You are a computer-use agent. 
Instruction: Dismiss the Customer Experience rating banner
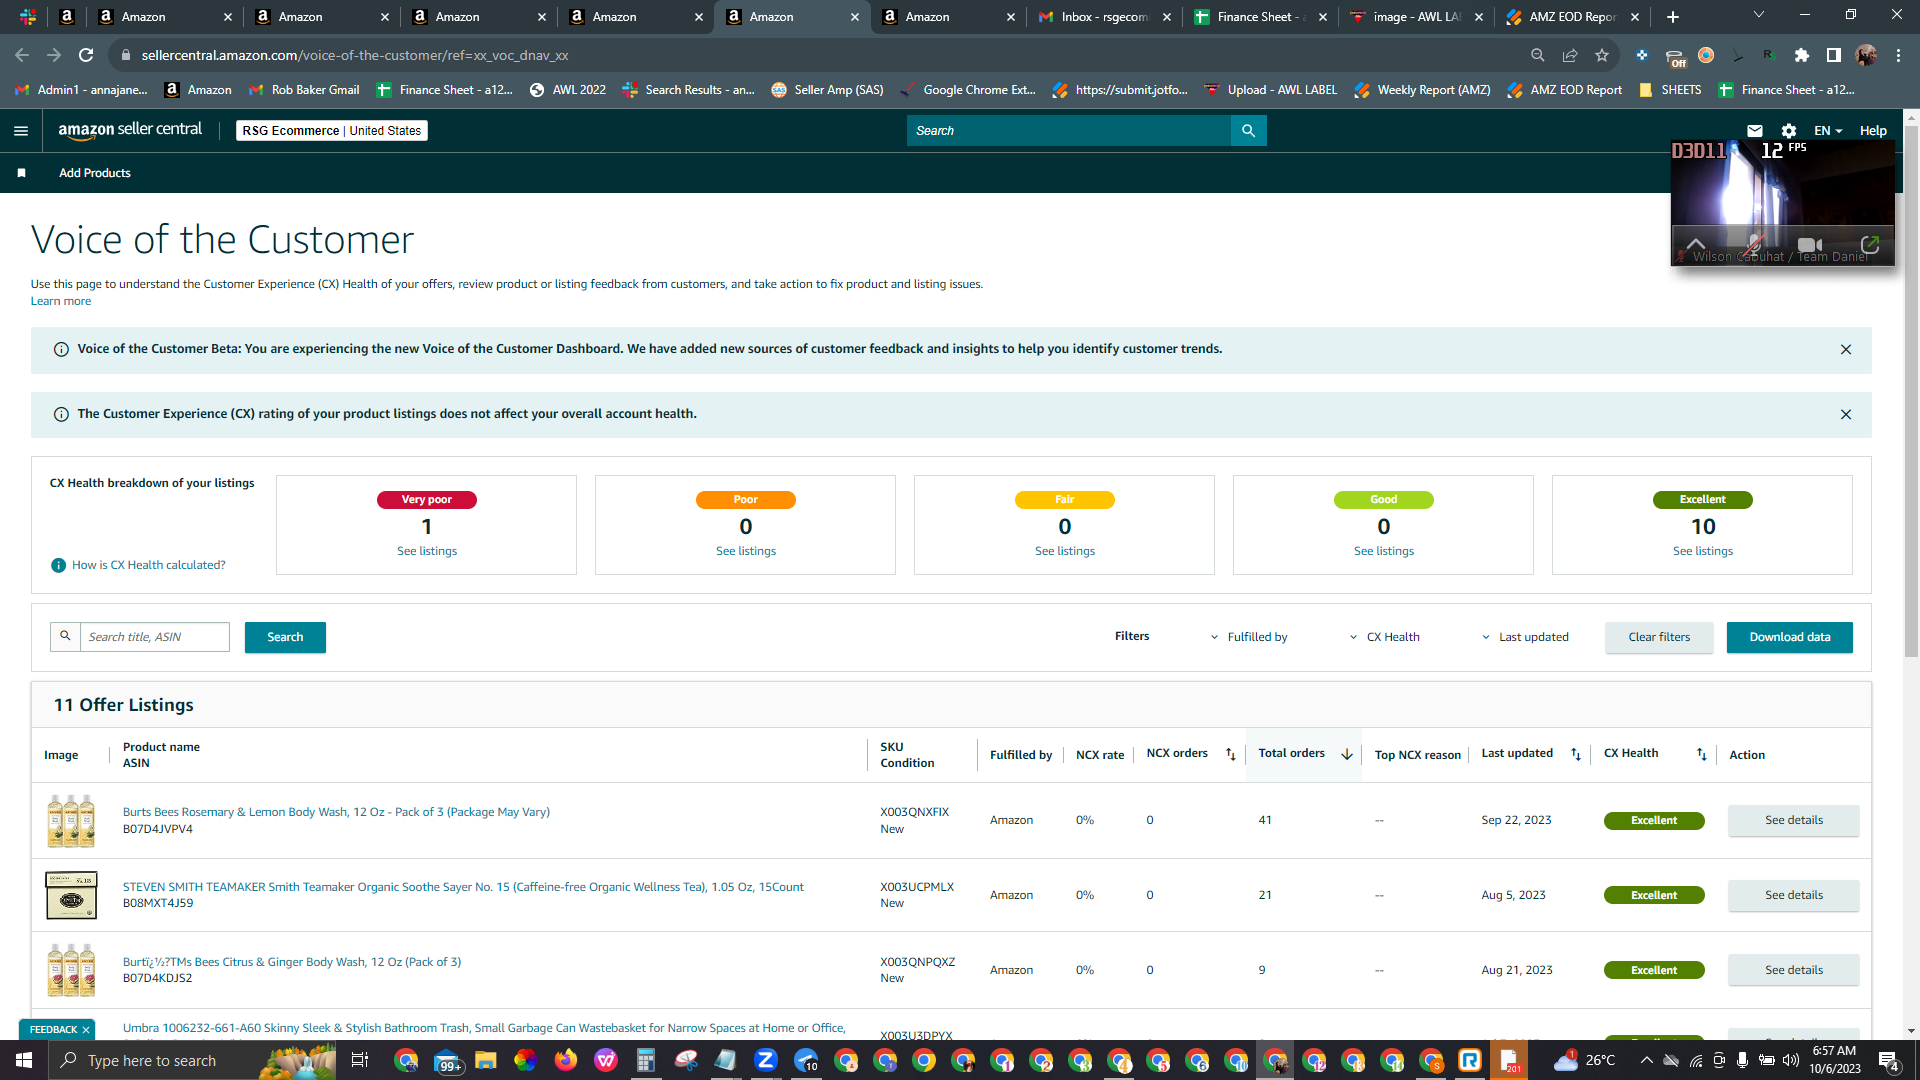click(1846, 414)
